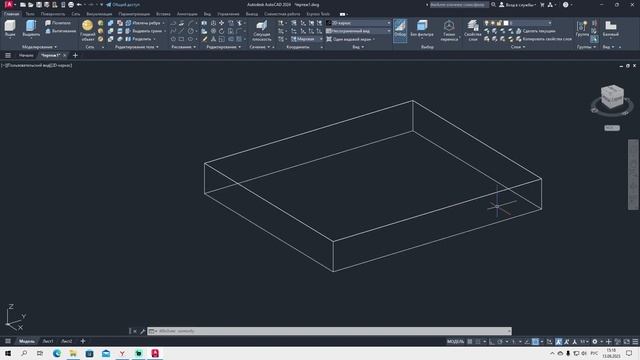Click the Group (Группа) icon
640x360 pixels.
coord(582,26)
